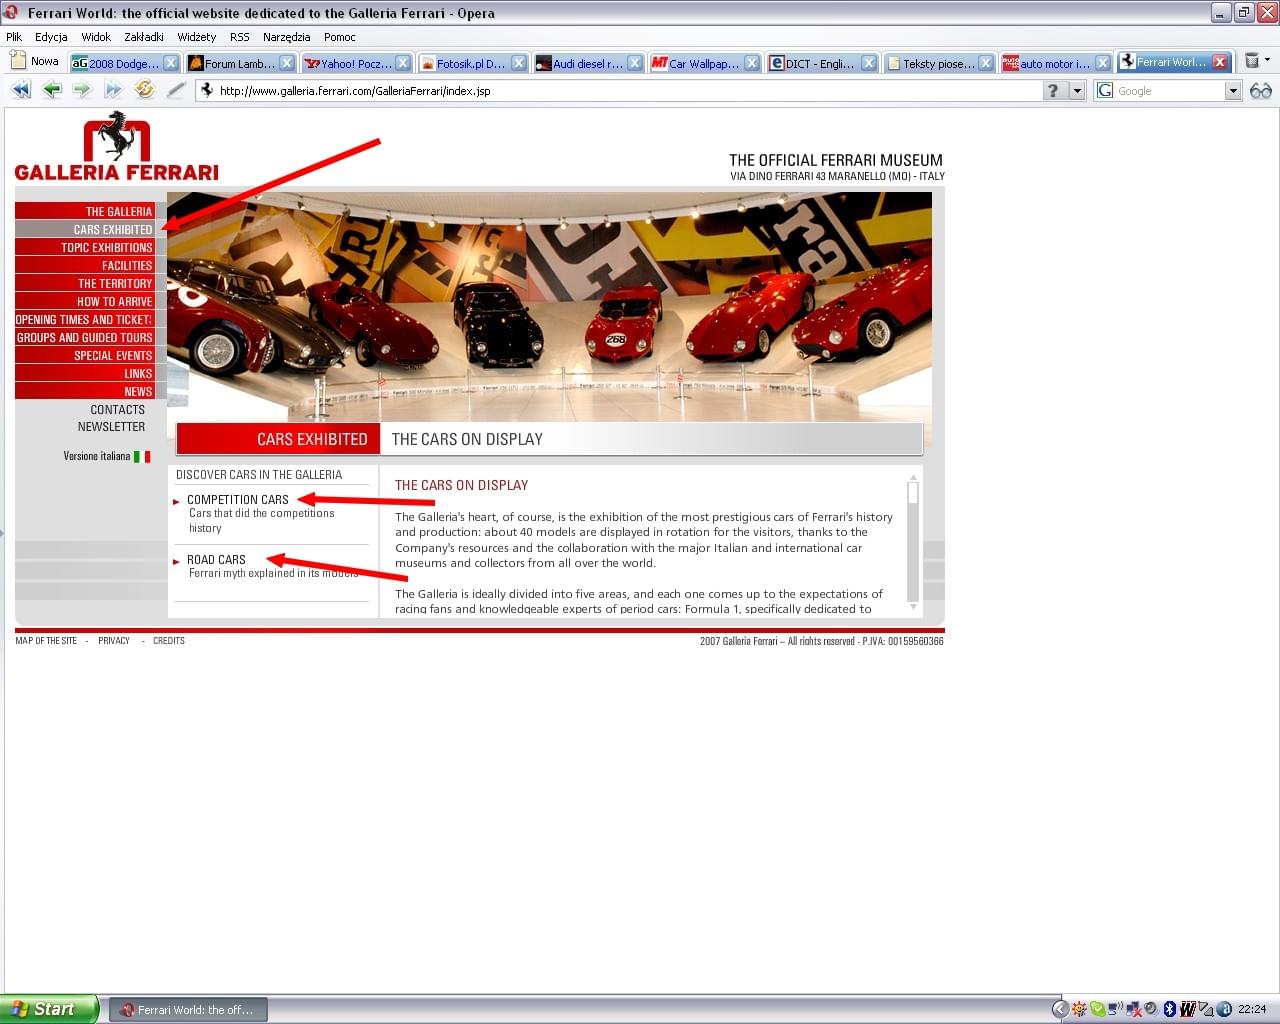Open the Narzędzia menu
Screen dimensions: 1280x1024
286,37
